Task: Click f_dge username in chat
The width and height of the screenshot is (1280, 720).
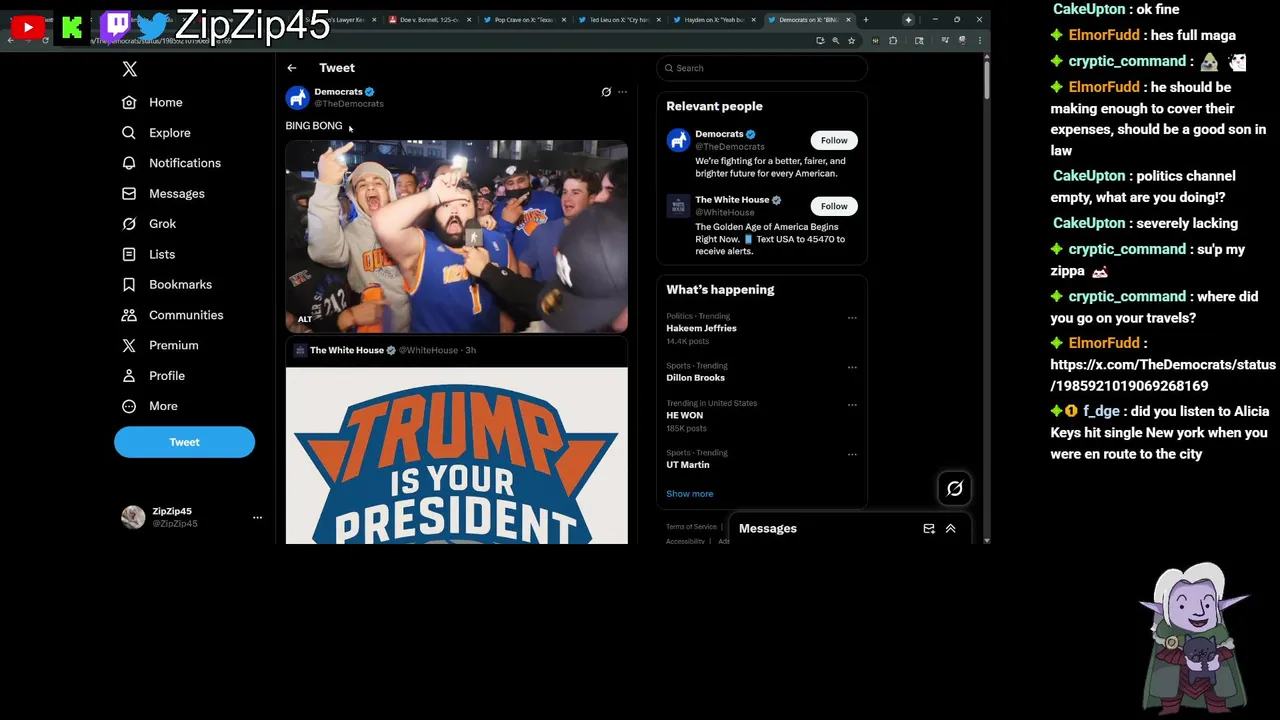Action: (x=1101, y=411)
